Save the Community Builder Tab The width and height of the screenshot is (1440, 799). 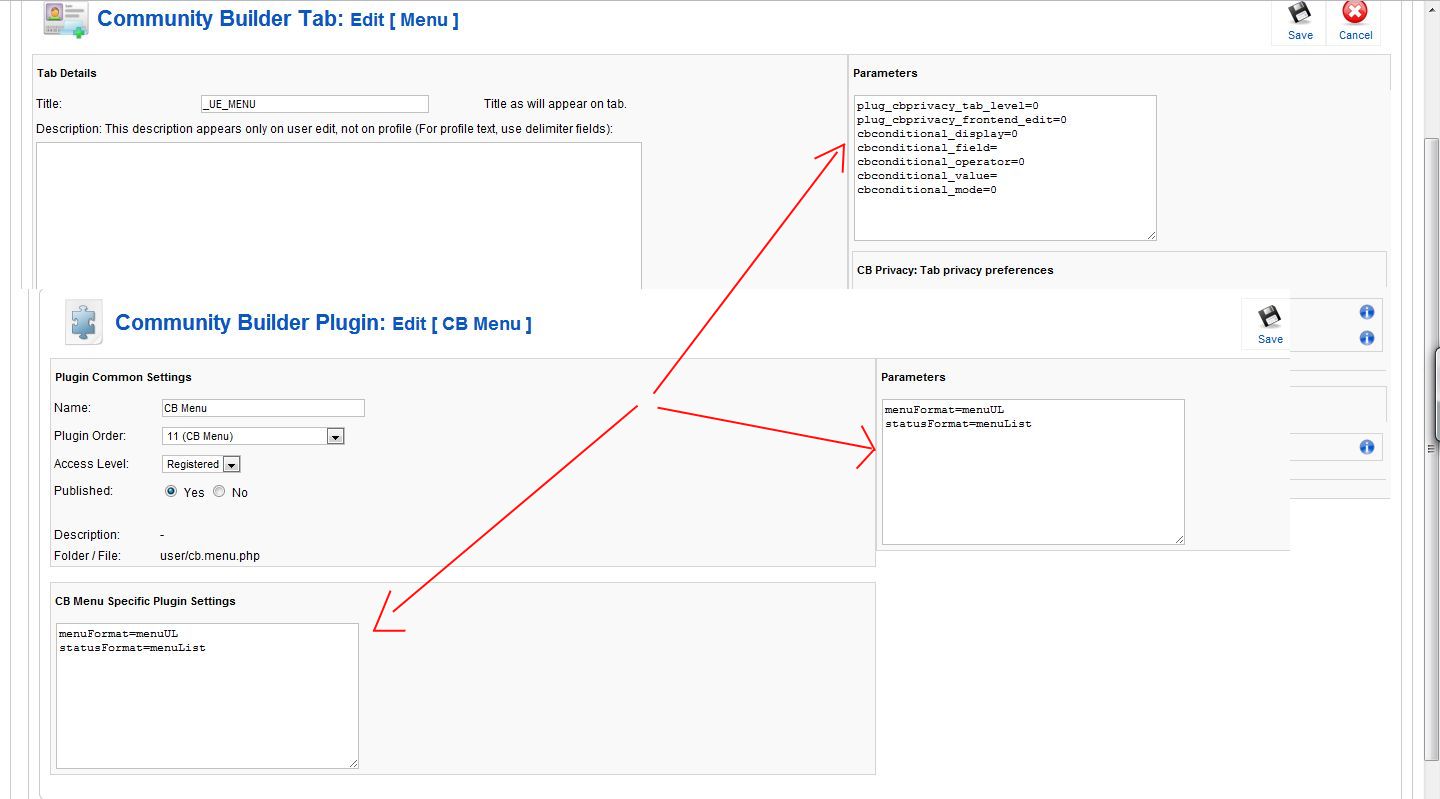click(1300, 22)
